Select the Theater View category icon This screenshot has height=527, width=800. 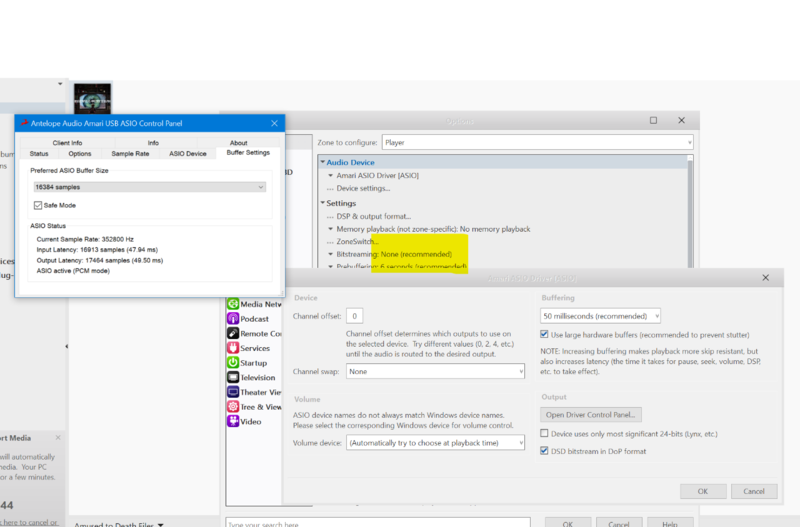point(233,392)
